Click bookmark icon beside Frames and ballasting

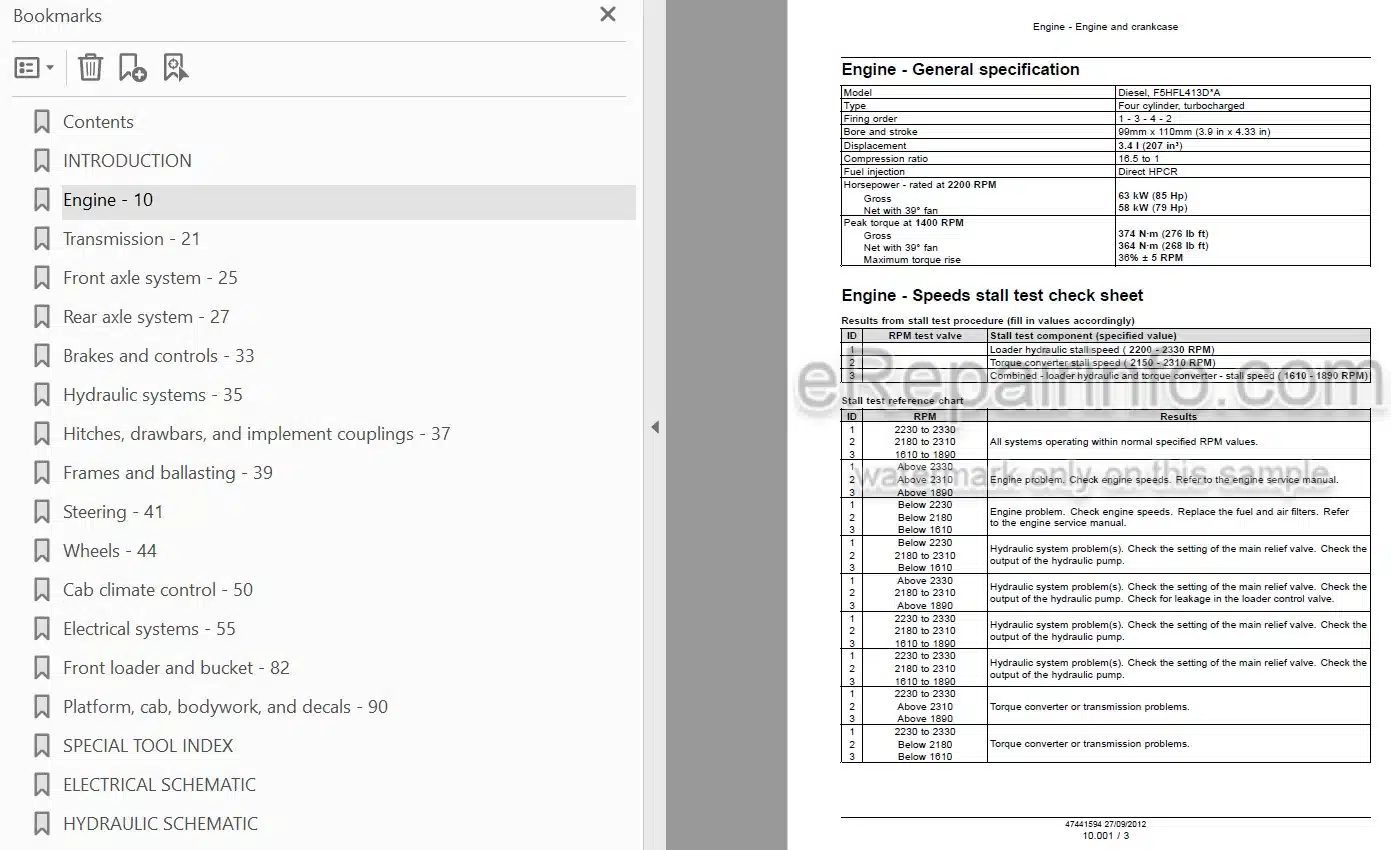(41, 473)
